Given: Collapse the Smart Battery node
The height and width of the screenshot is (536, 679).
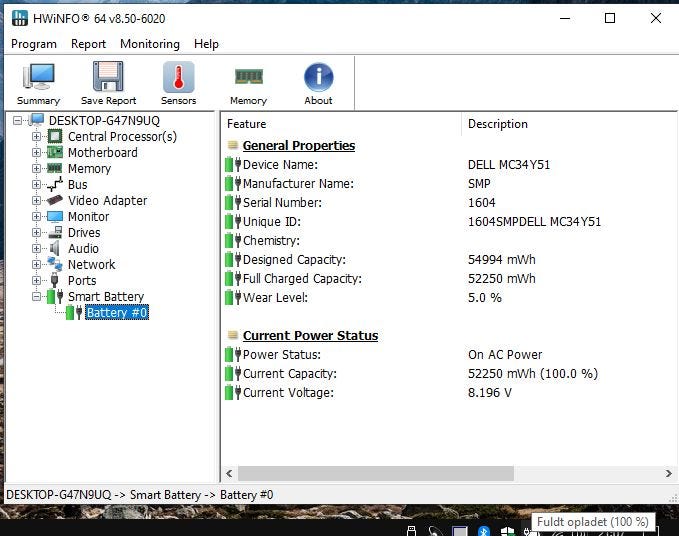Looking at the screenshot, I should point(36,297).
